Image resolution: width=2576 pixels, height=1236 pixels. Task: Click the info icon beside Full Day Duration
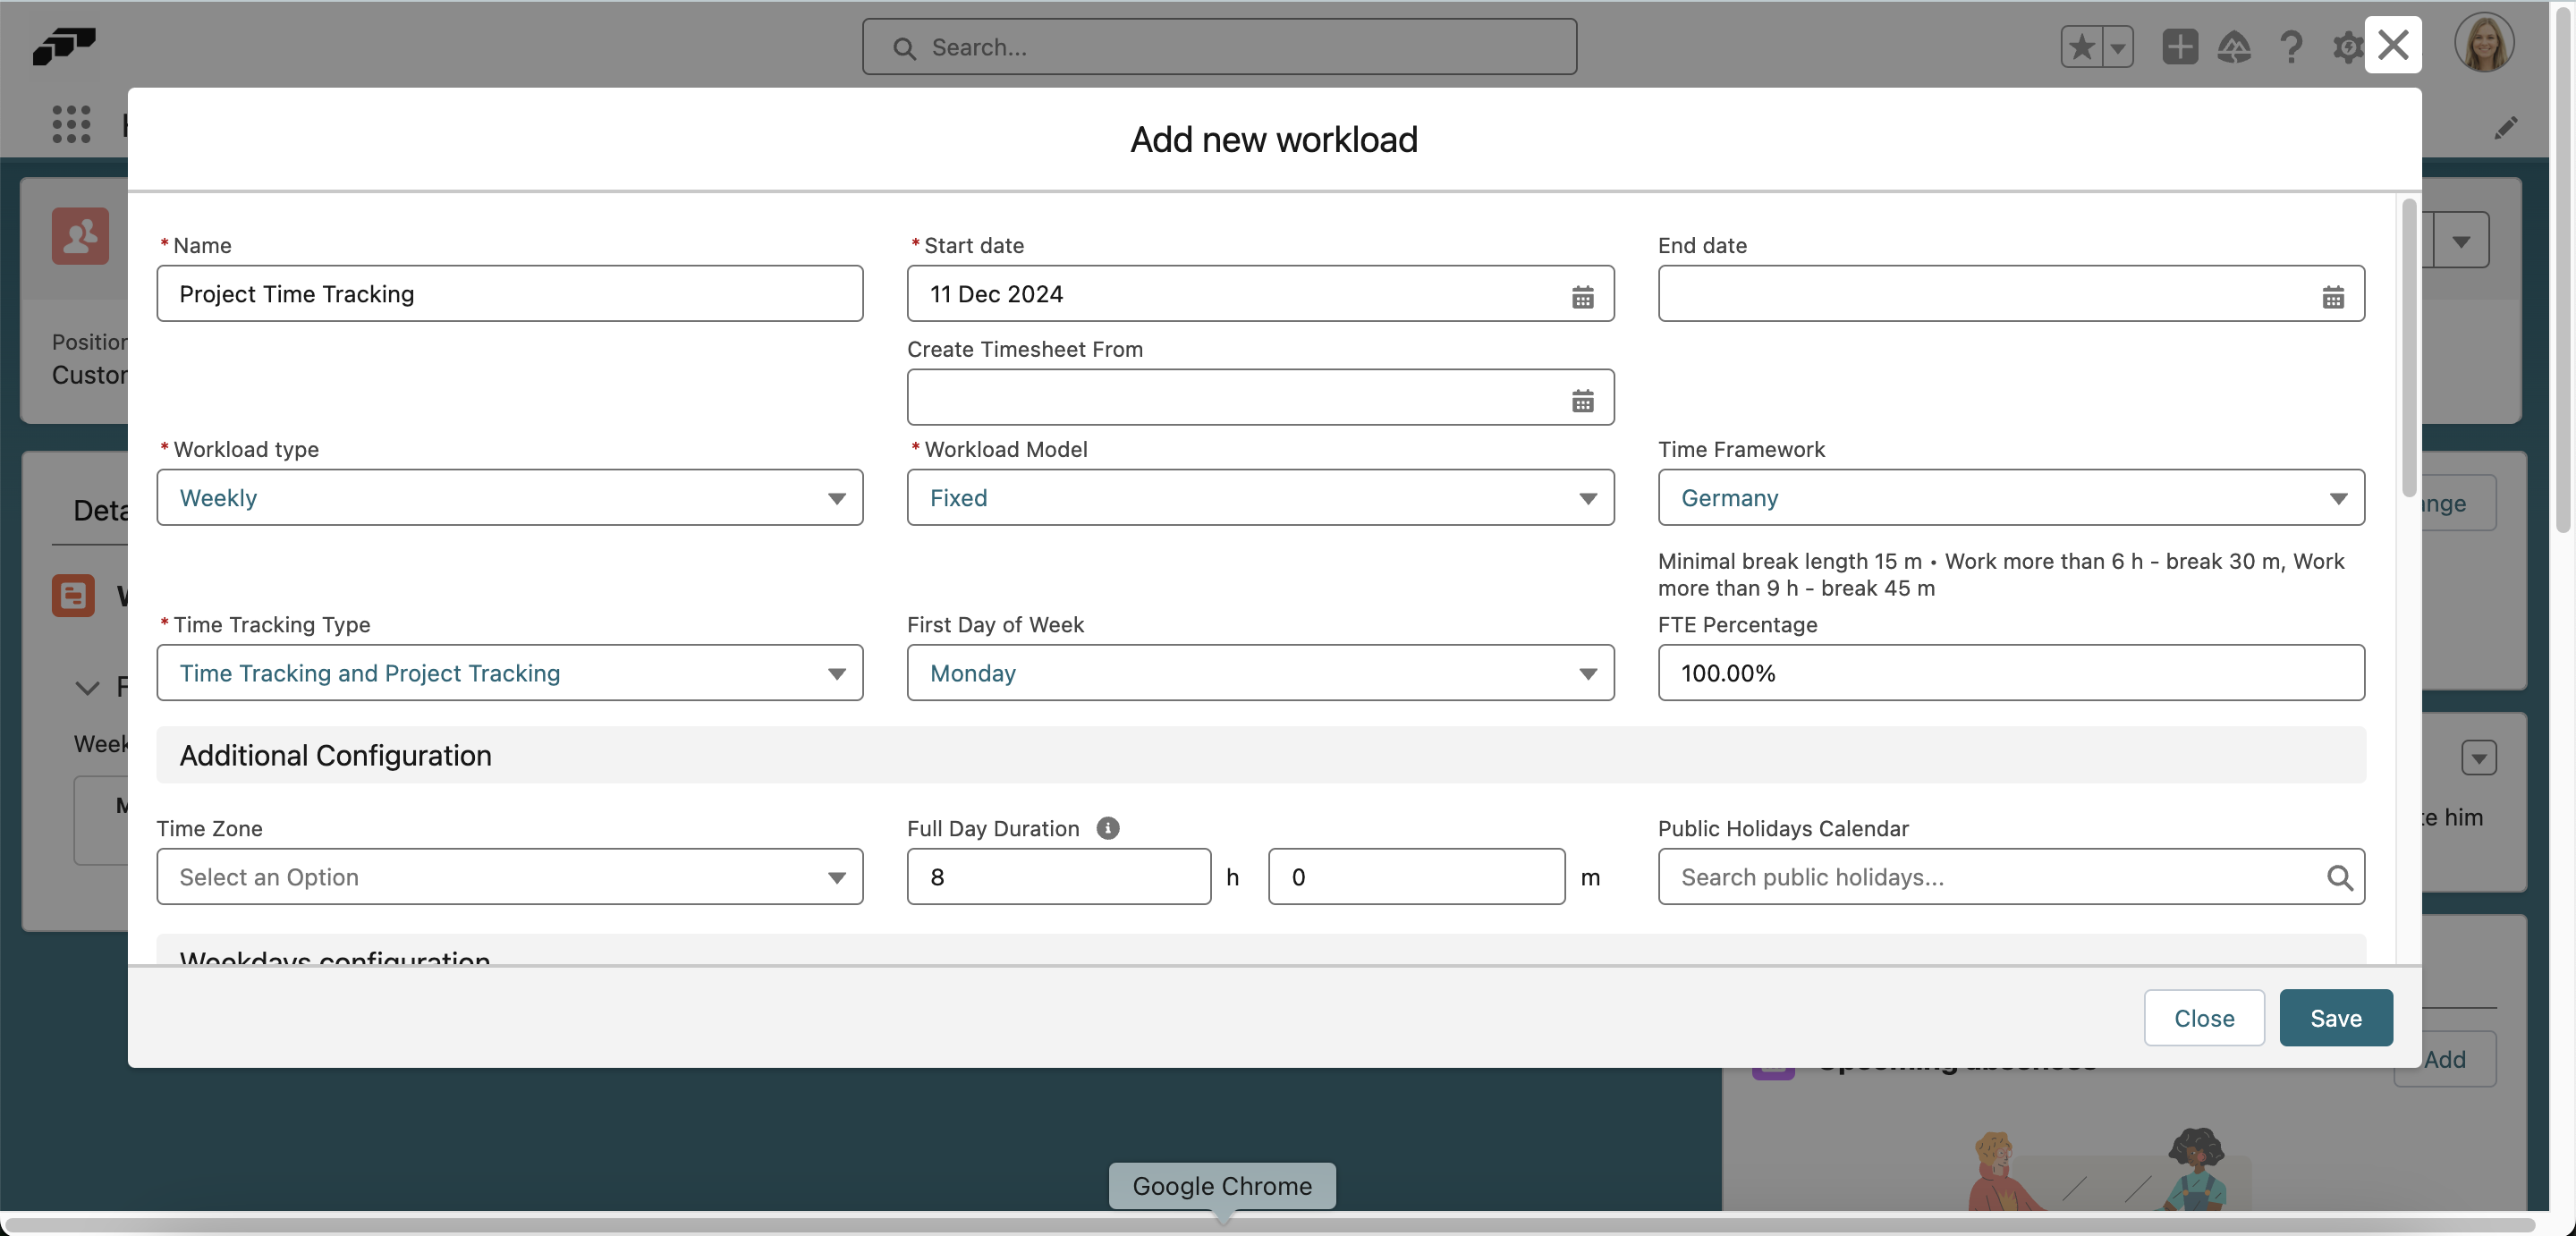coord(1108,828)
